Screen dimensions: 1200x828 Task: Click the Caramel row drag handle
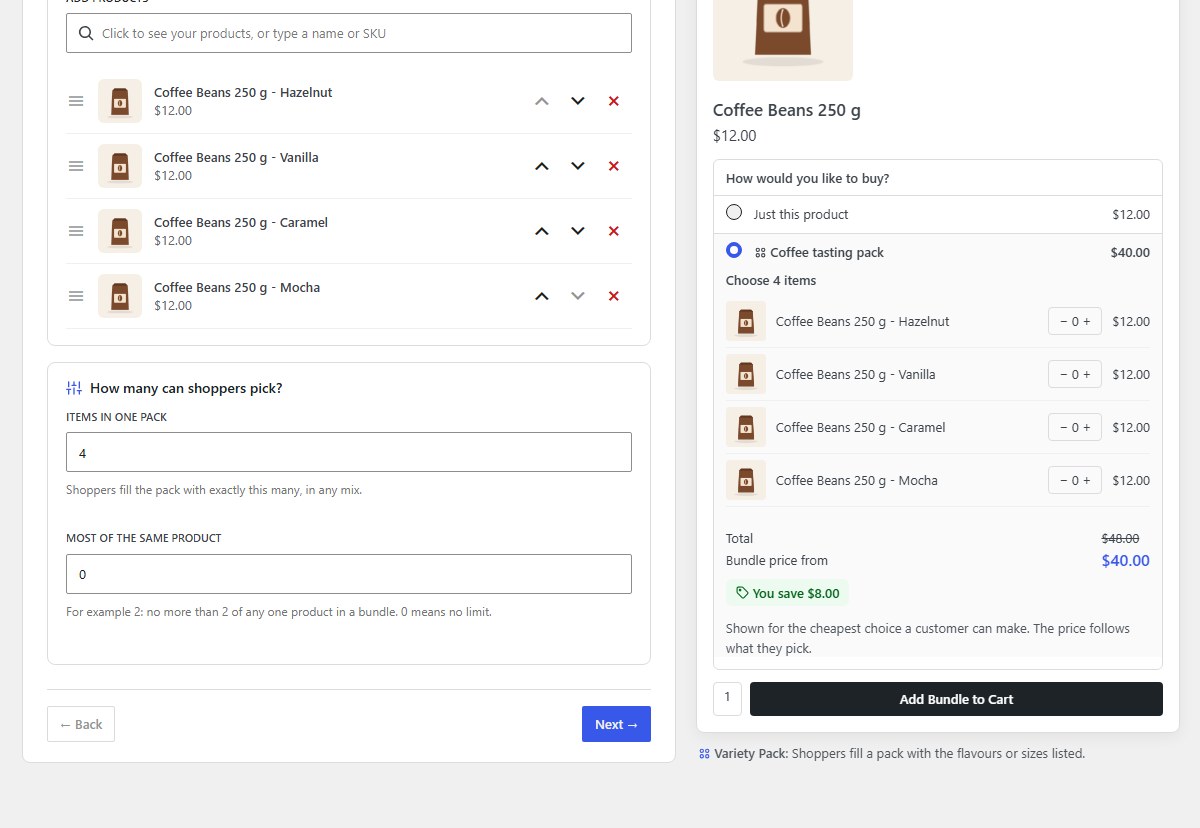tap(76, 231)
